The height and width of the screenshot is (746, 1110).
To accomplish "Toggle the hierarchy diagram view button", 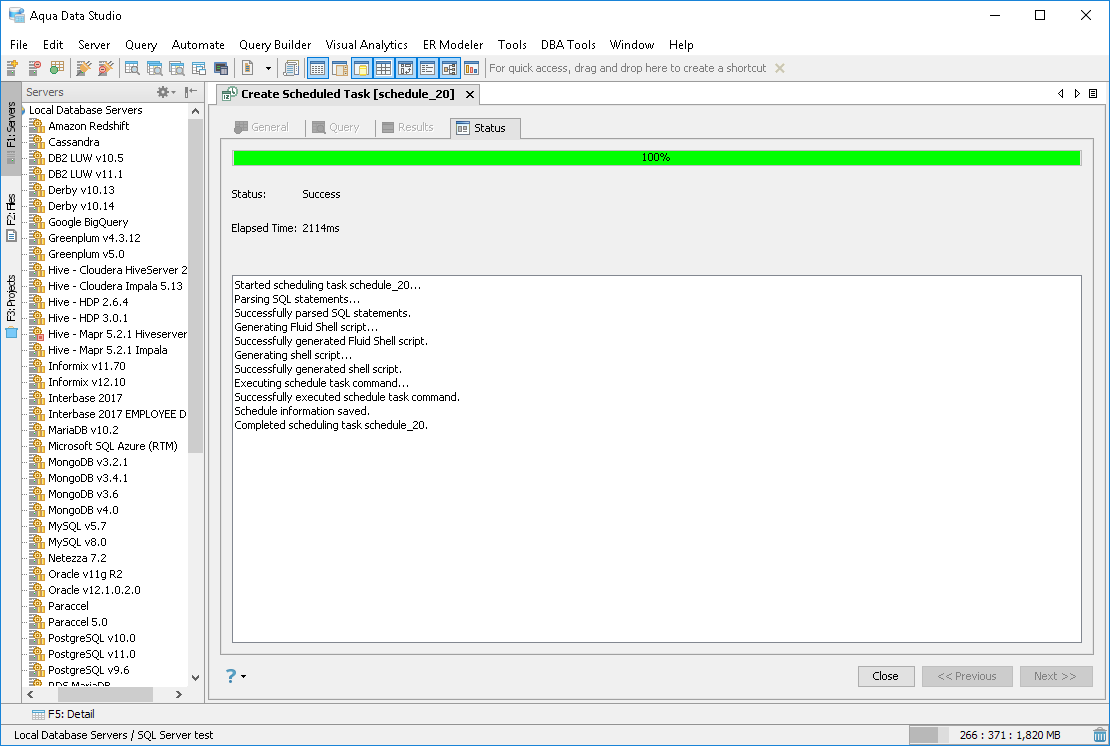I will 450,68.
